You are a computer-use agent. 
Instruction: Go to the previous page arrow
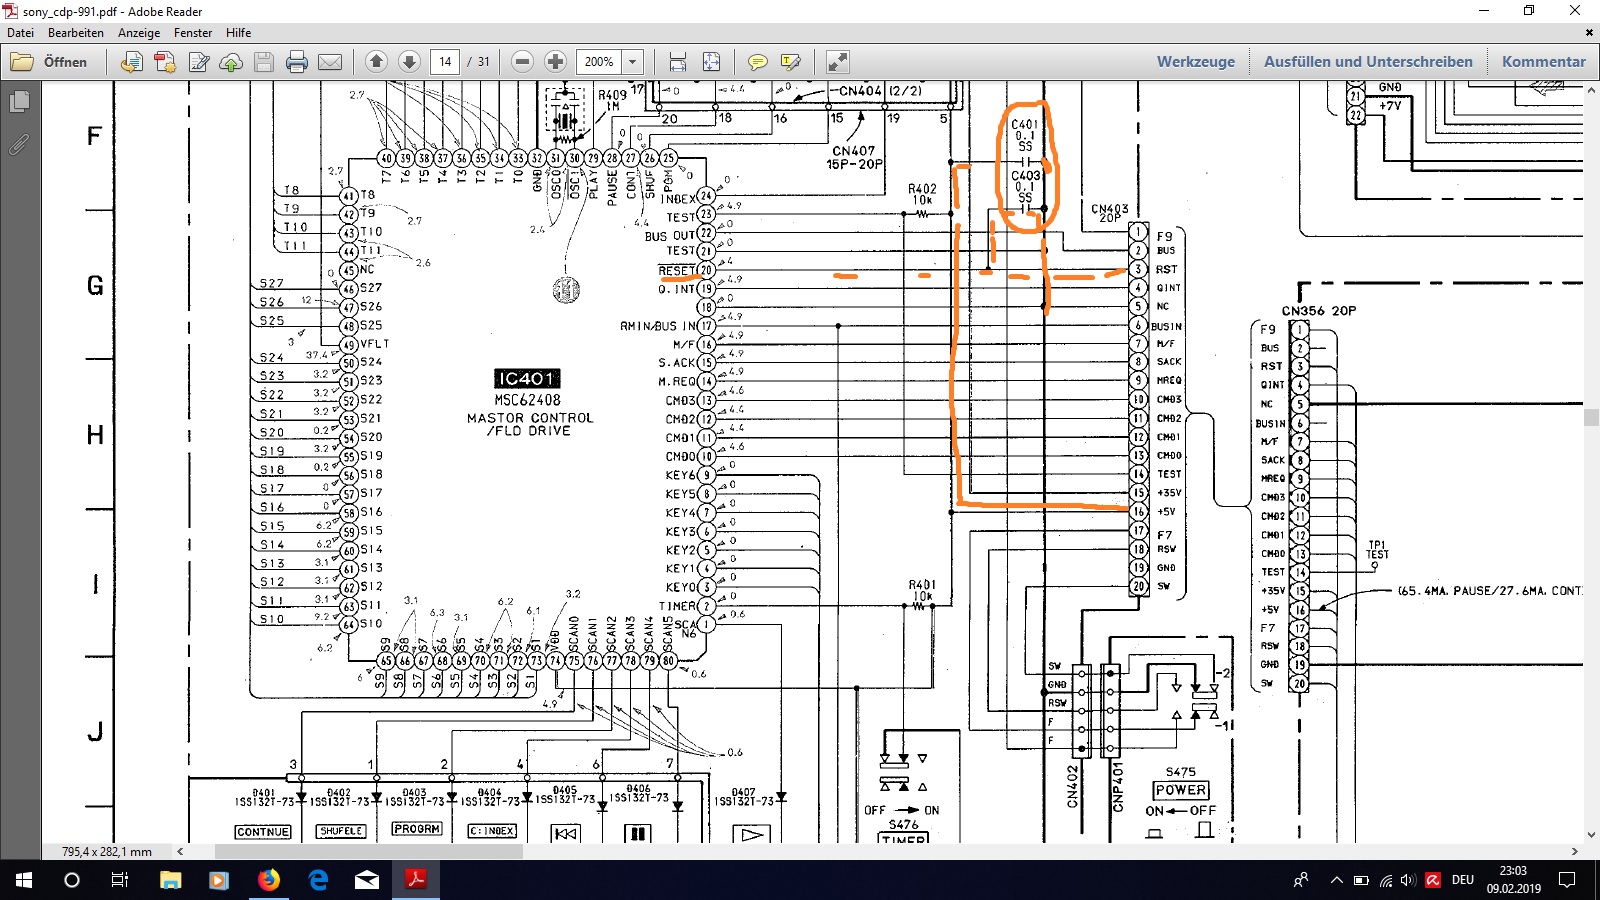point(376,62)
